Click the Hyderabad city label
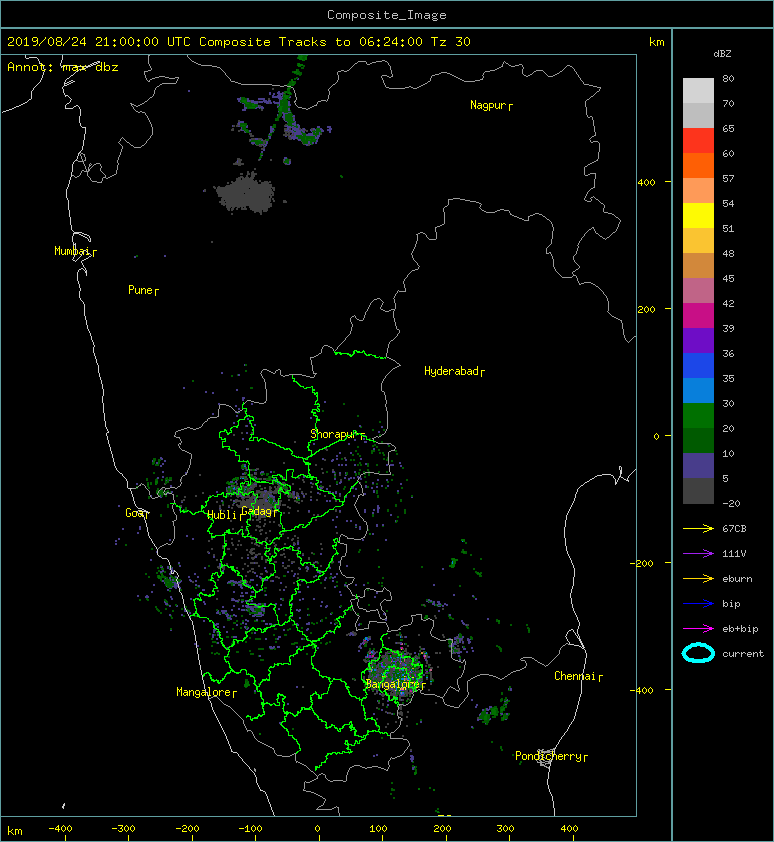774x842 pixels. tap(451, 371)
